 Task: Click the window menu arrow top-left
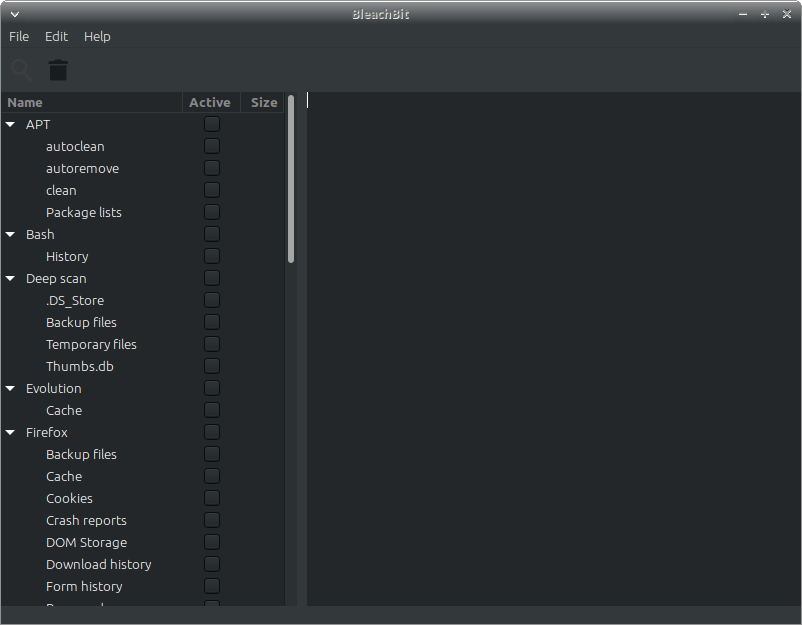pos(14,14)
